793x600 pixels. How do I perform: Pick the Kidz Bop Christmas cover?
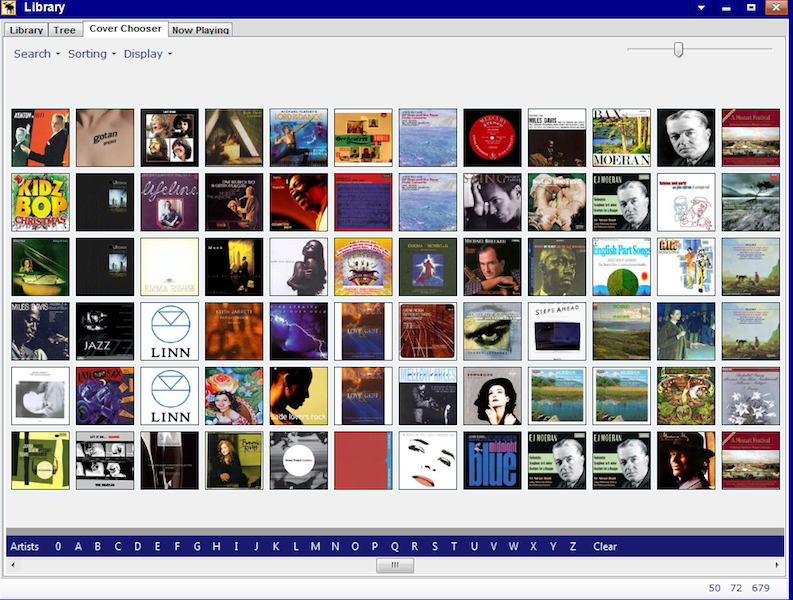[40, 202]
